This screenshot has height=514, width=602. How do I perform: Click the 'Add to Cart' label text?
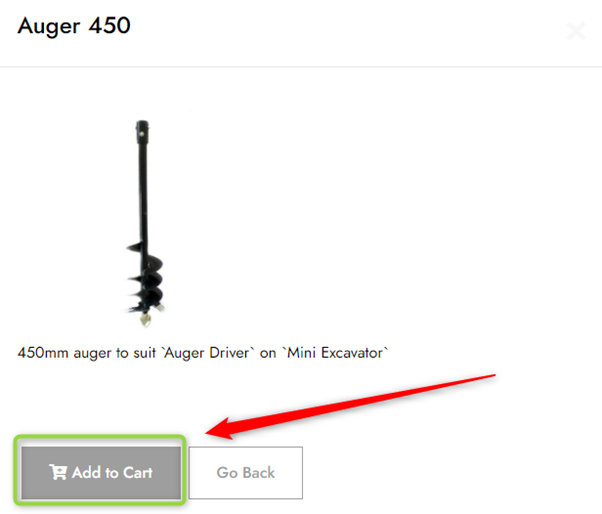pos(112,473)
